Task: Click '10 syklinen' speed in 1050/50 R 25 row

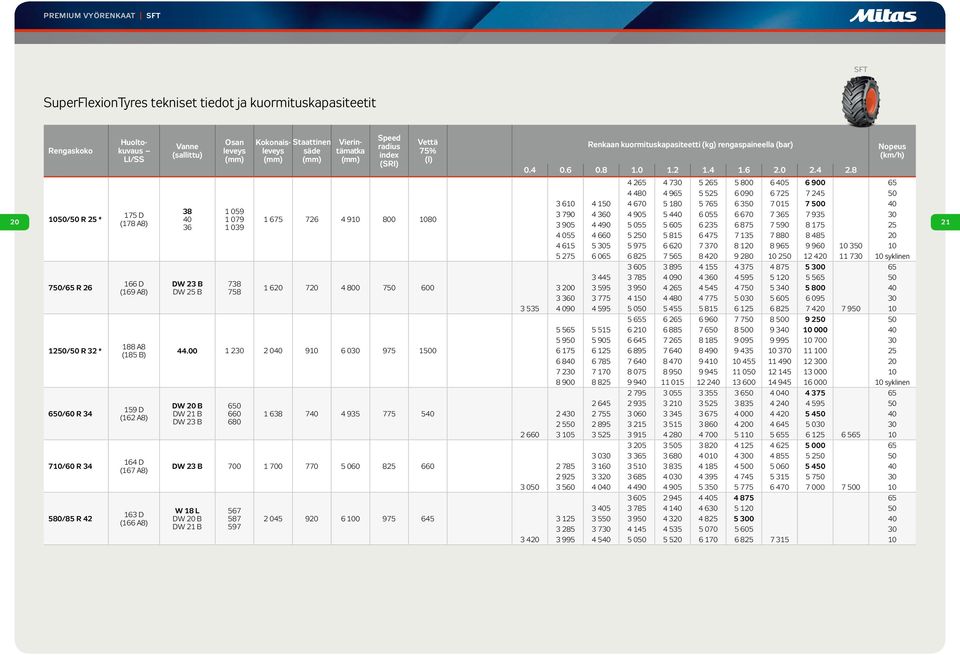Action: click(892, 256)
